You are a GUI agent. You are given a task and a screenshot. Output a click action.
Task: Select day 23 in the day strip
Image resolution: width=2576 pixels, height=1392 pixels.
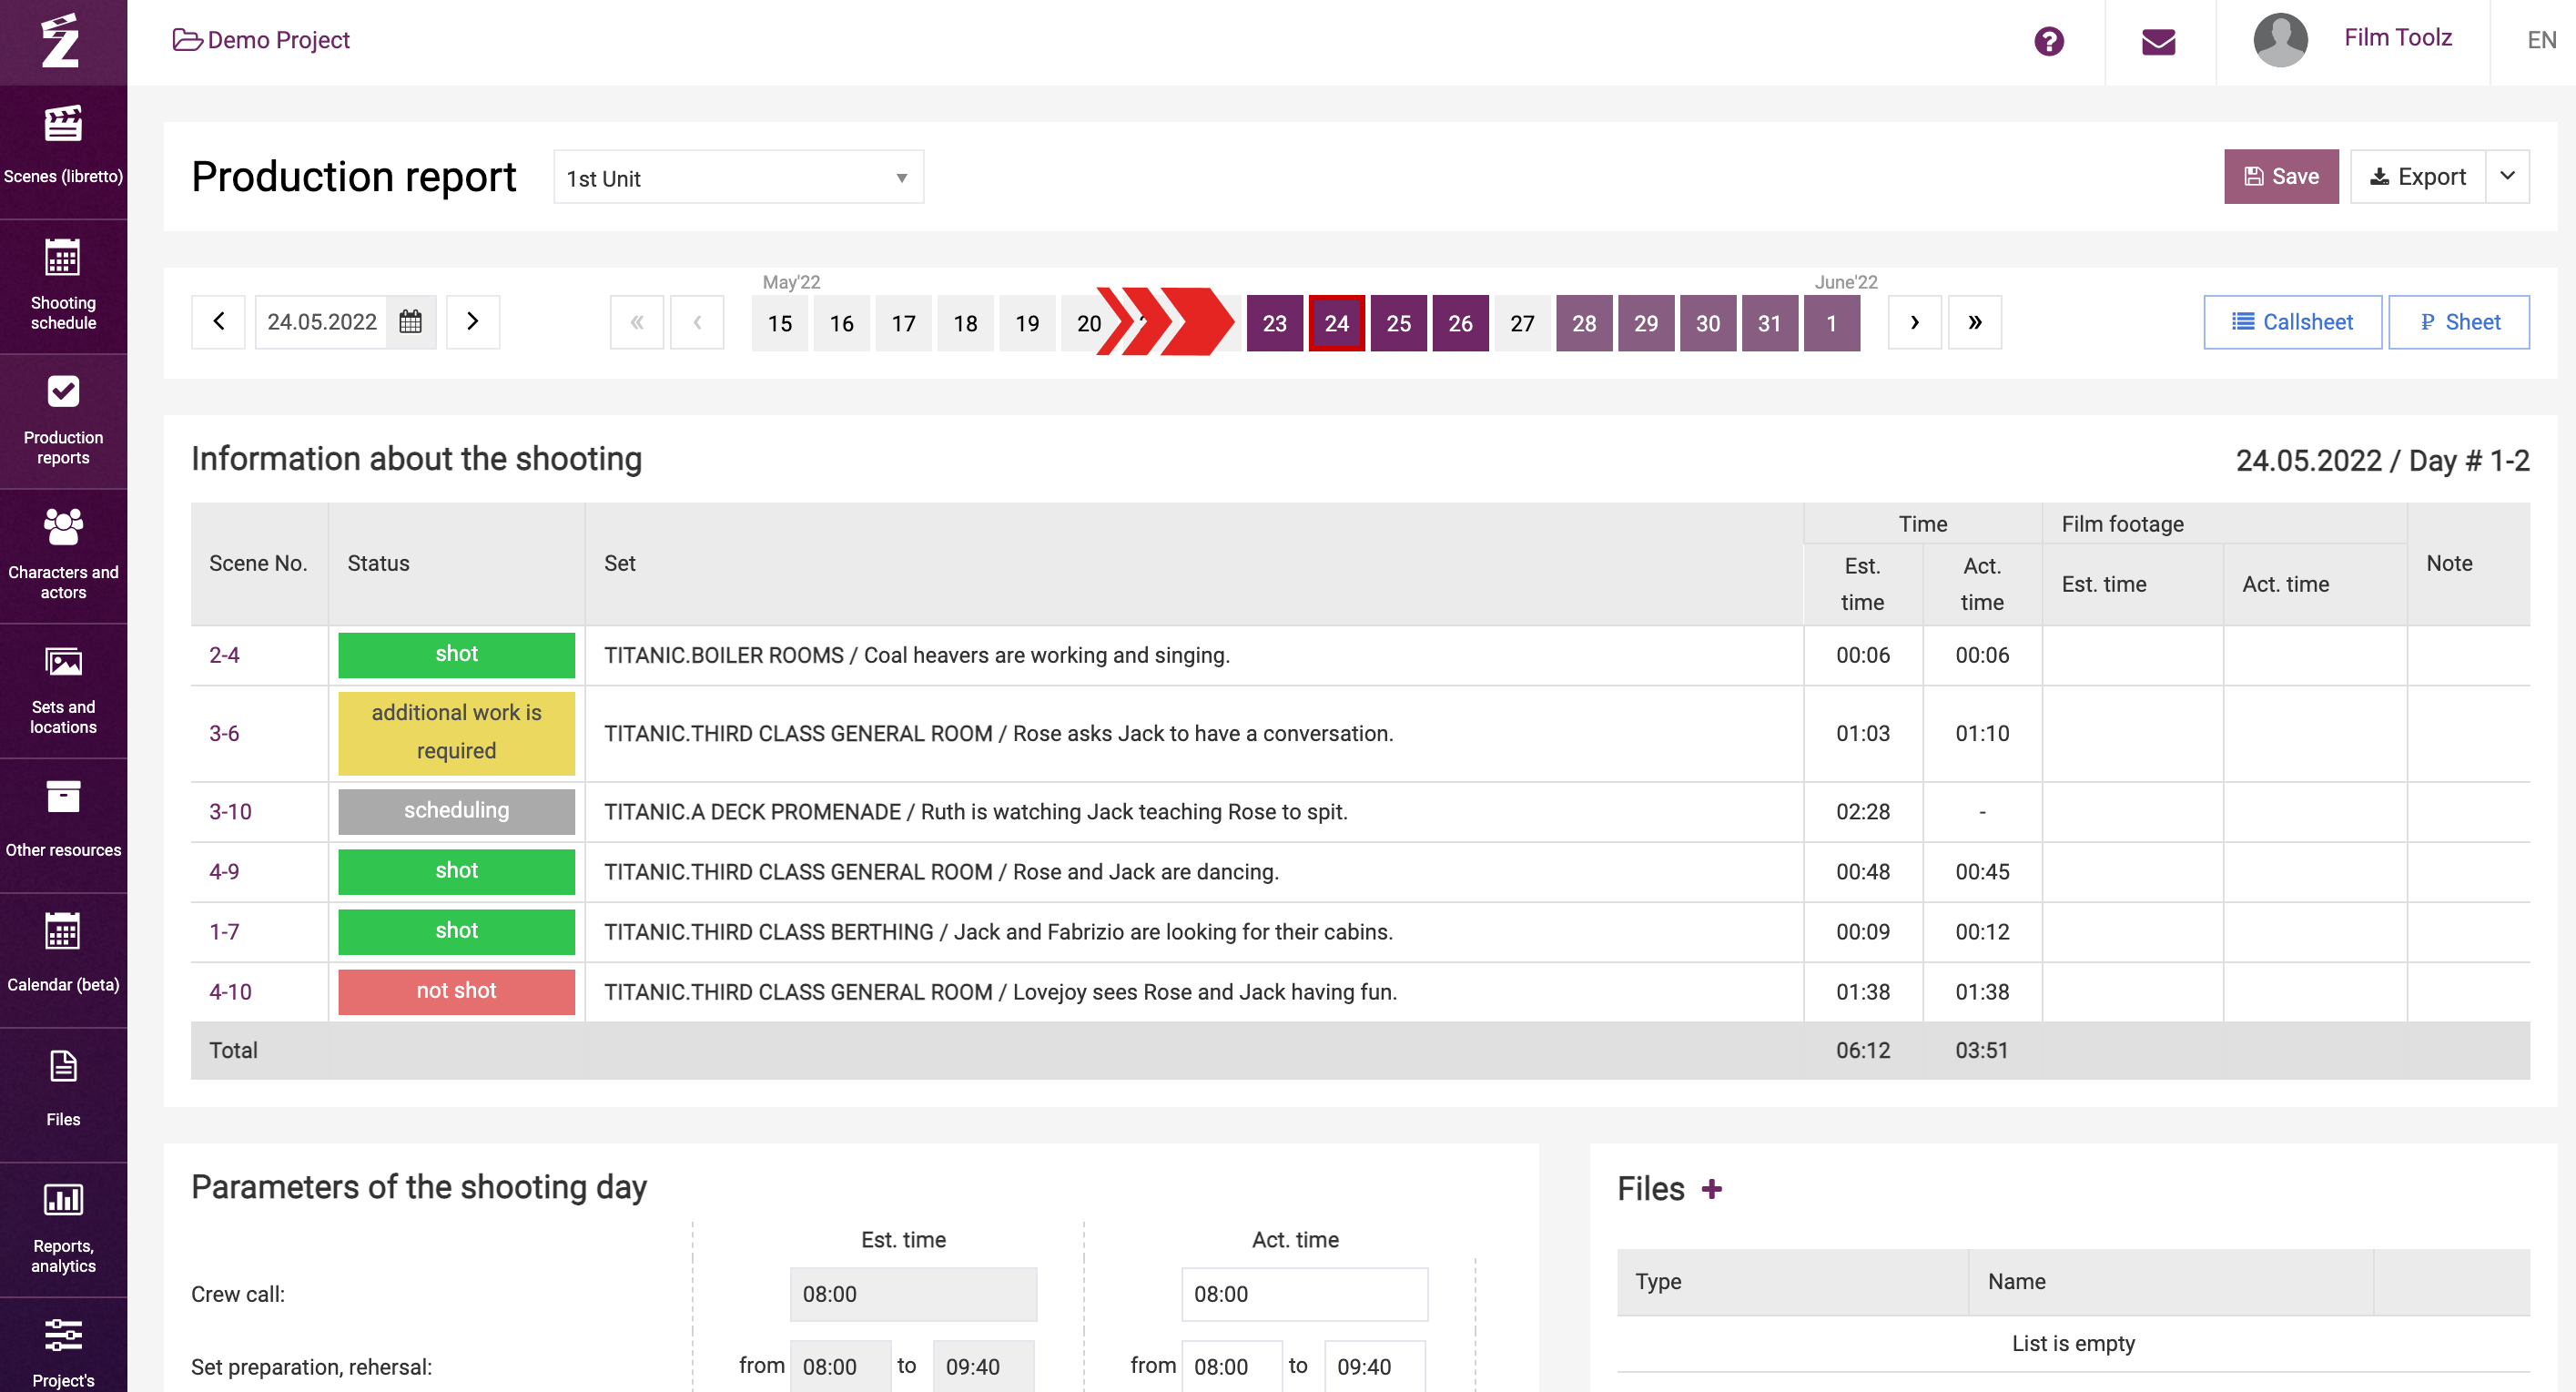pos(1274,323)
